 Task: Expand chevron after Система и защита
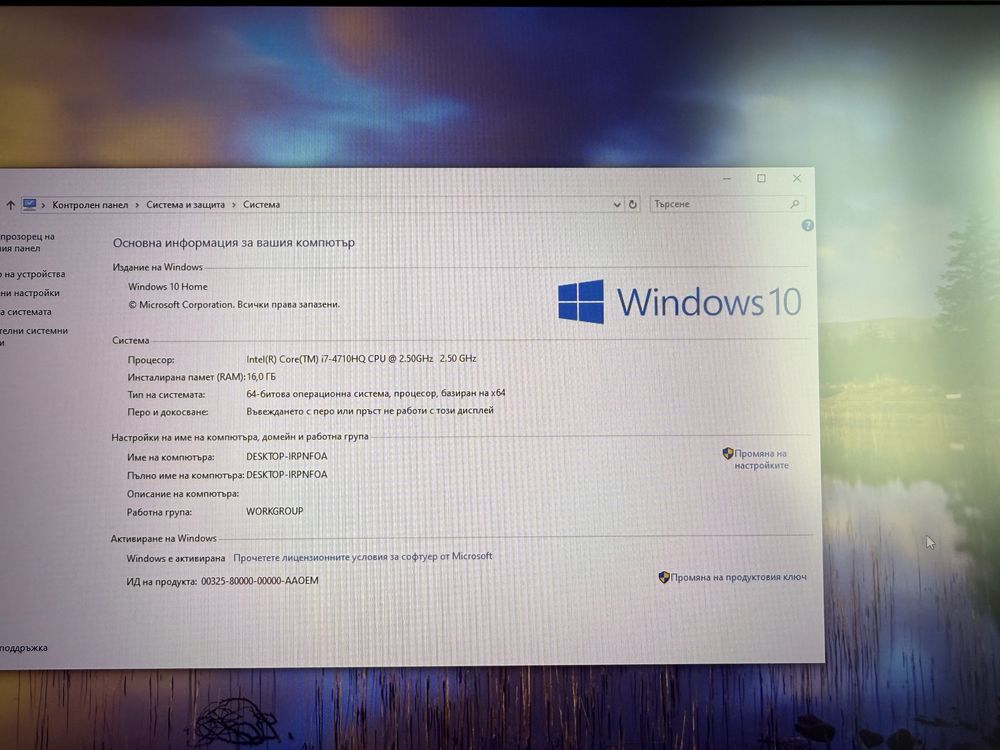(x=234, y=205)
